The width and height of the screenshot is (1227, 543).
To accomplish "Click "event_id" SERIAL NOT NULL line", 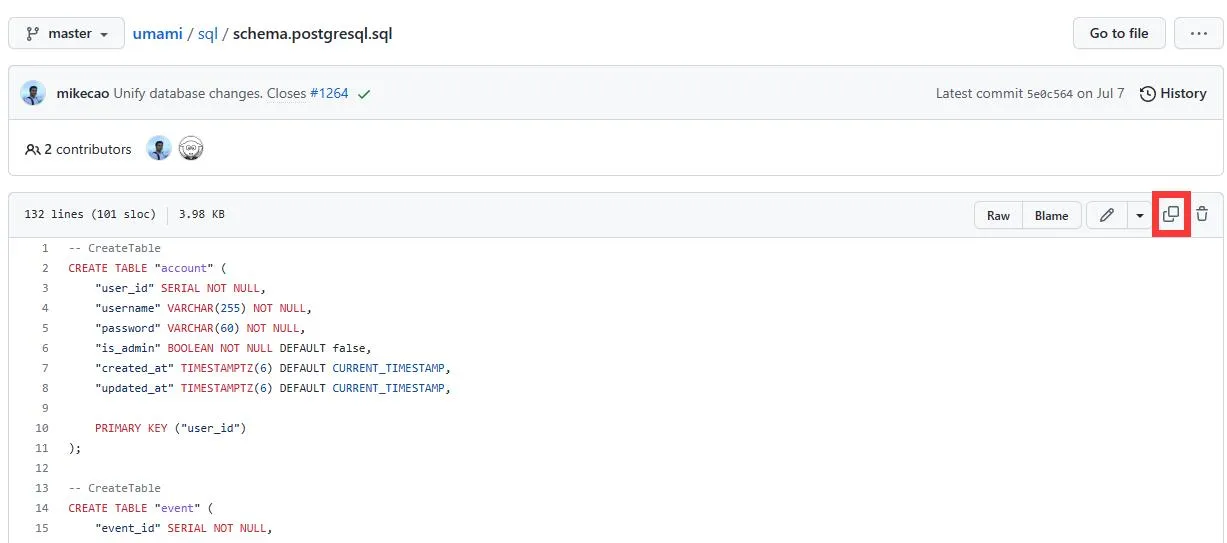I will coord(183,528).
